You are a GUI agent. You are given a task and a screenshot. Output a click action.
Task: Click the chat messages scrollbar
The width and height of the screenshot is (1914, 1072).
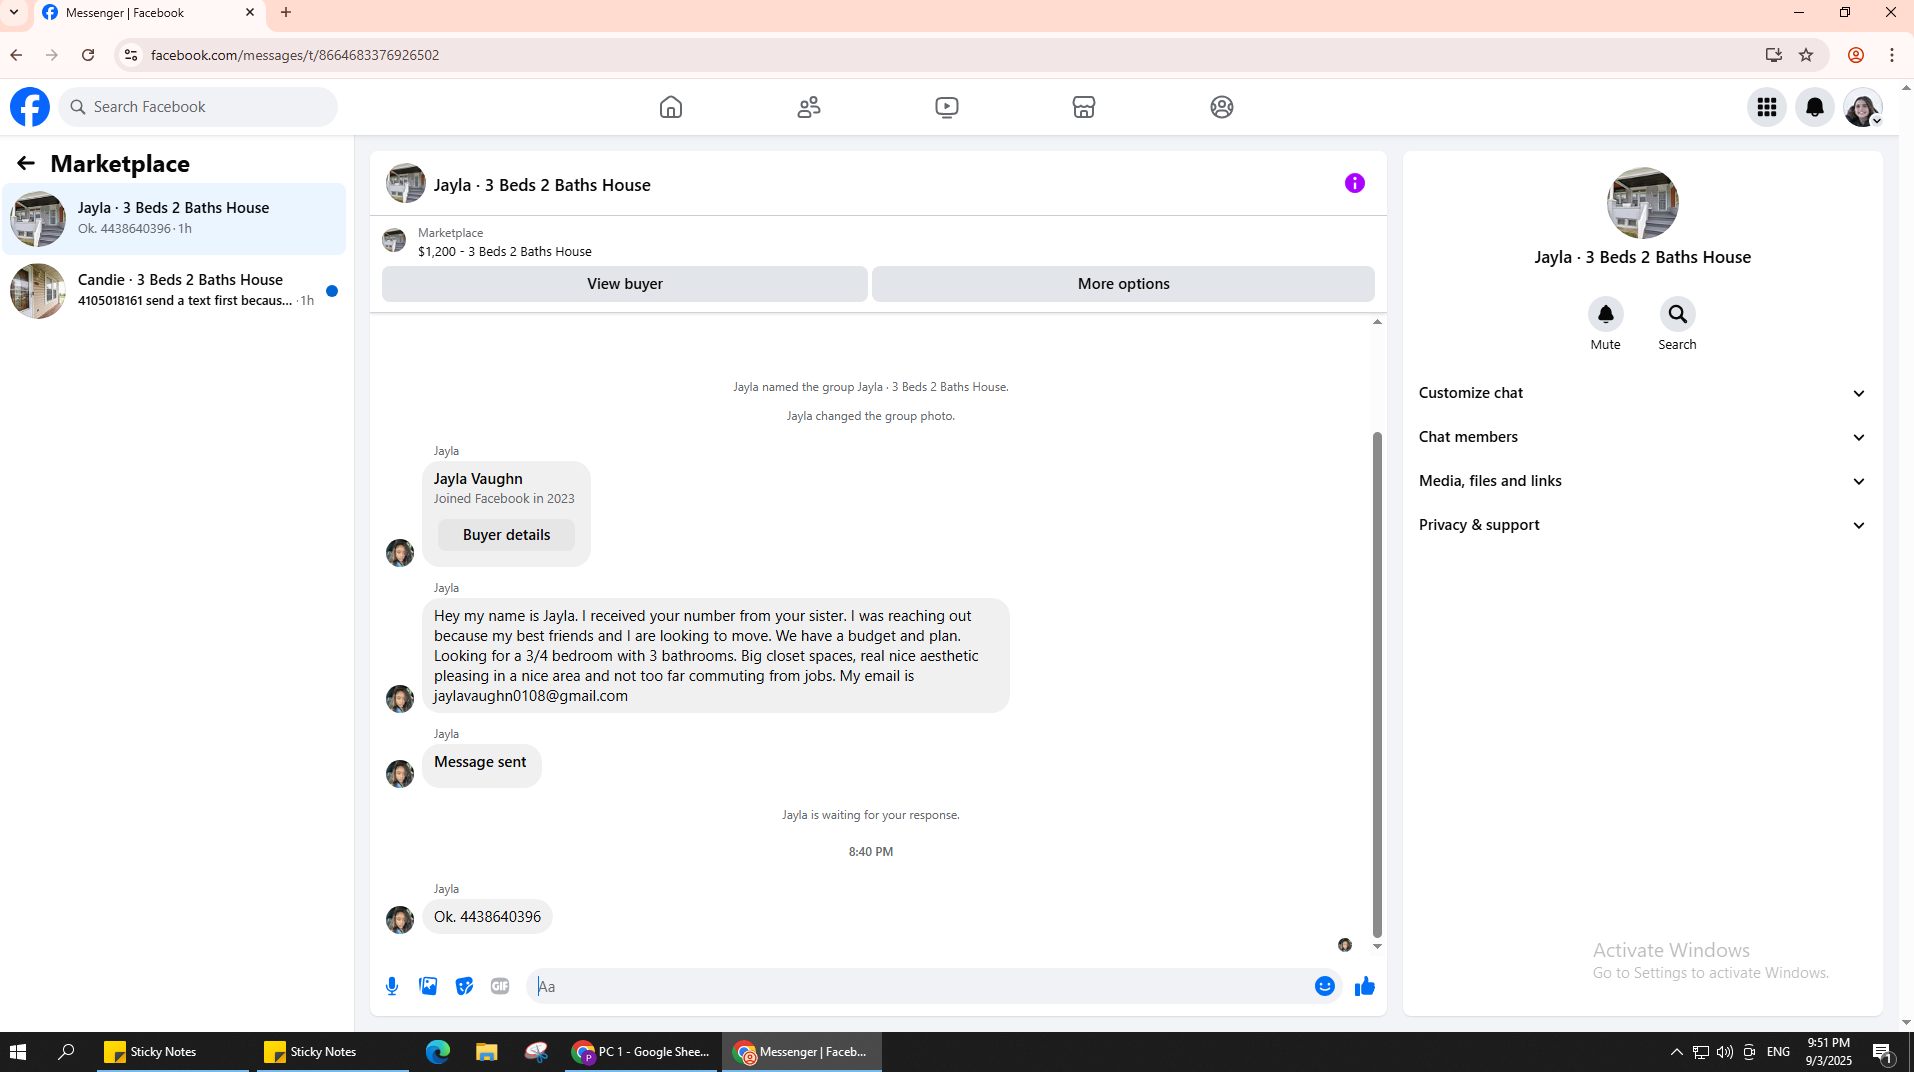pos(1377,684)
